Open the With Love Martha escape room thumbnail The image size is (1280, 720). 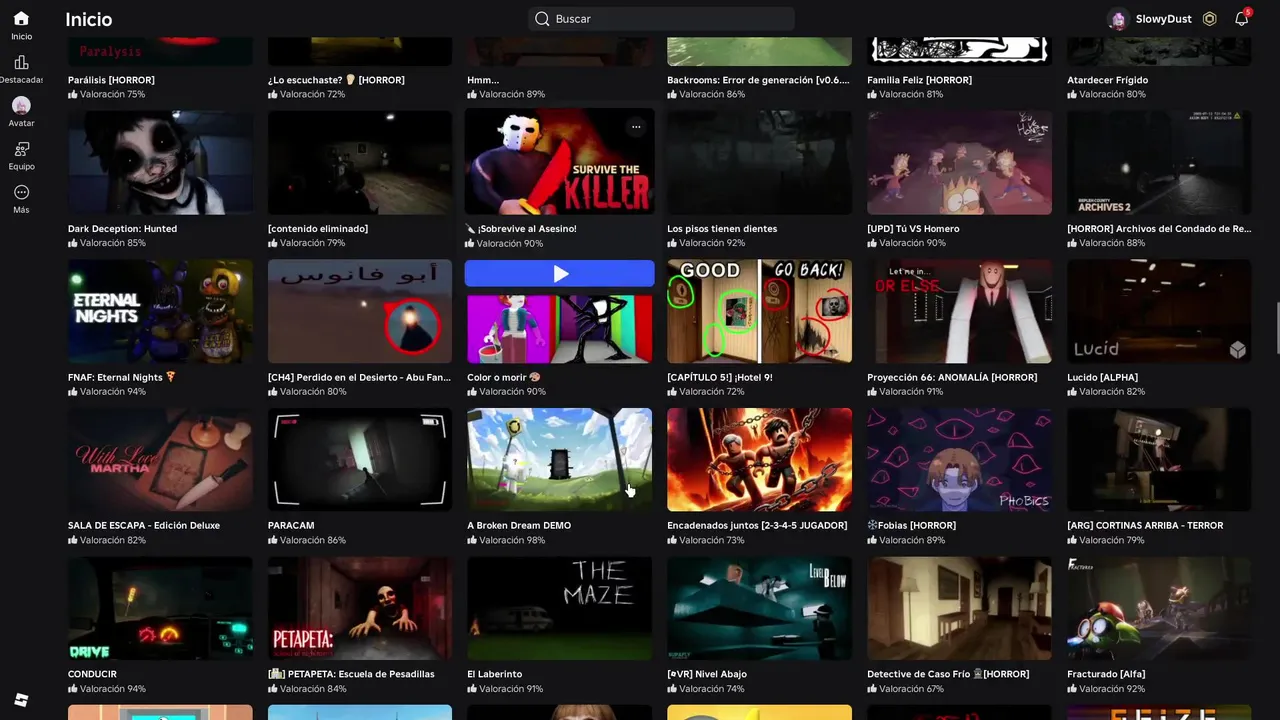[x=160, y=460]
